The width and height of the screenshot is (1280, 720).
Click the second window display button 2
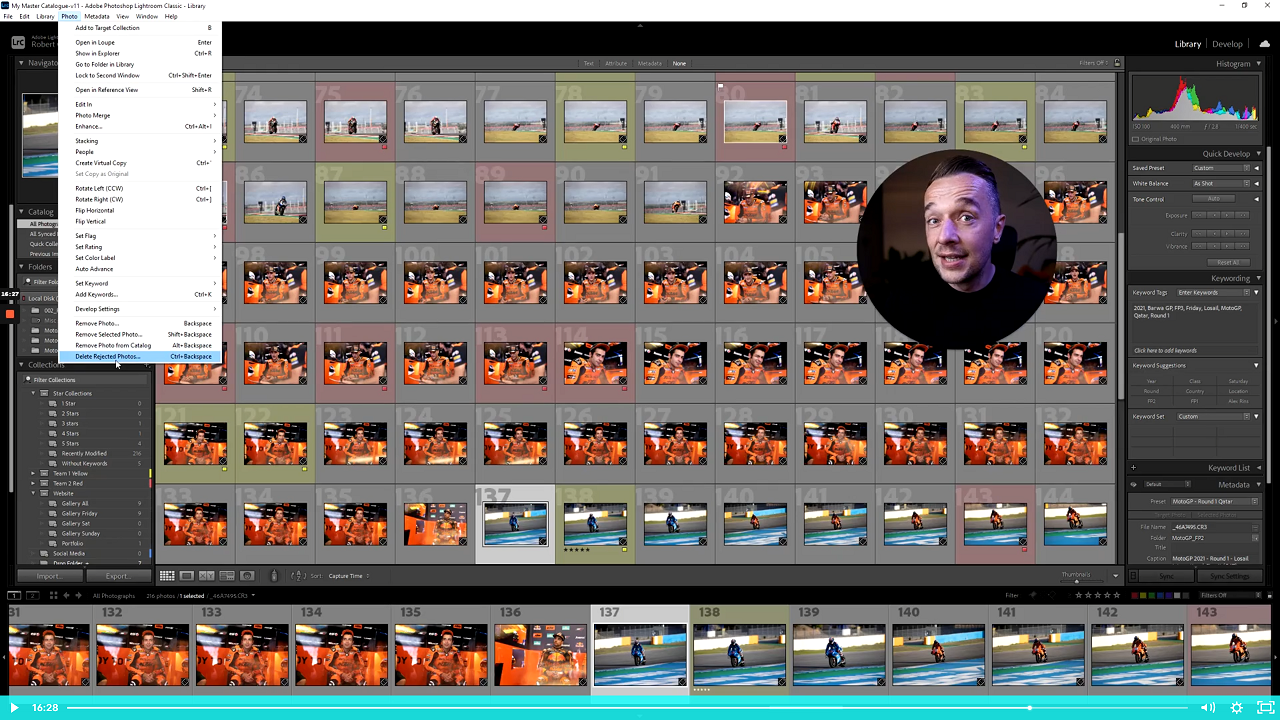click(32, 595)
